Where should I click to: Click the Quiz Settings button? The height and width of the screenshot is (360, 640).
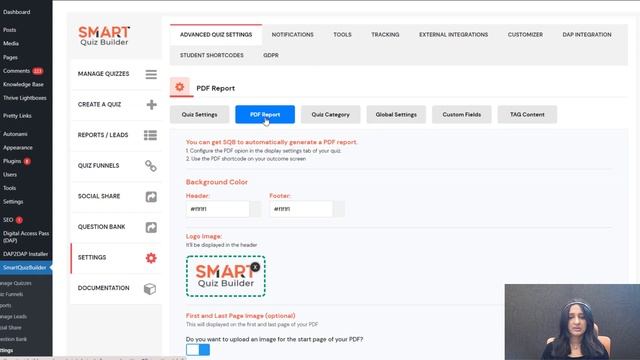[x=200, y=115]
